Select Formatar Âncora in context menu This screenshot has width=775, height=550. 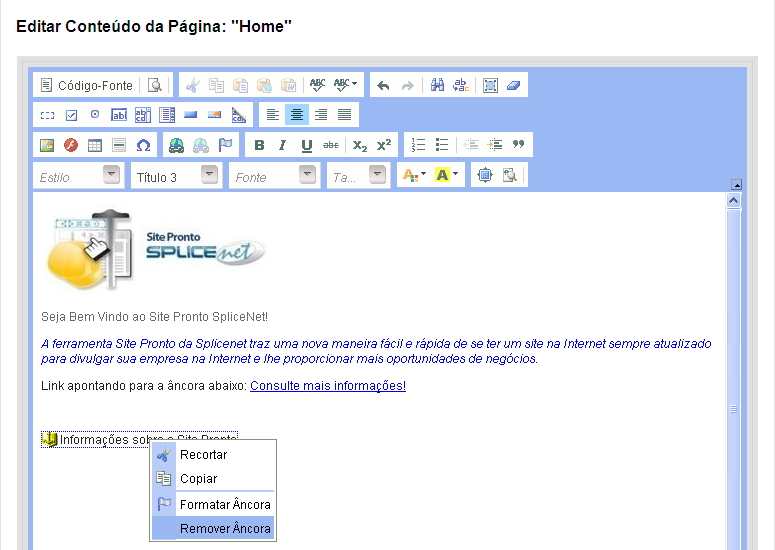click(x=225, y=504)
